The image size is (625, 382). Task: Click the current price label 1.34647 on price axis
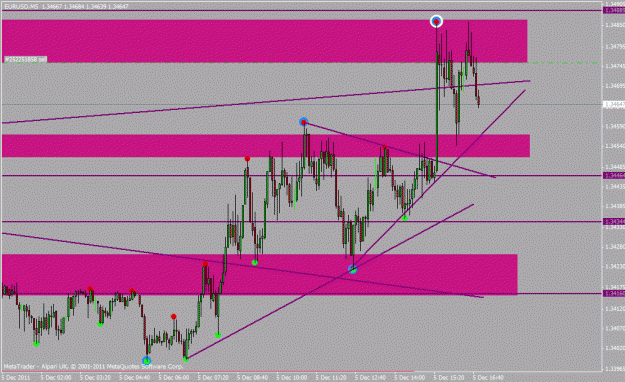pos(614,104)
